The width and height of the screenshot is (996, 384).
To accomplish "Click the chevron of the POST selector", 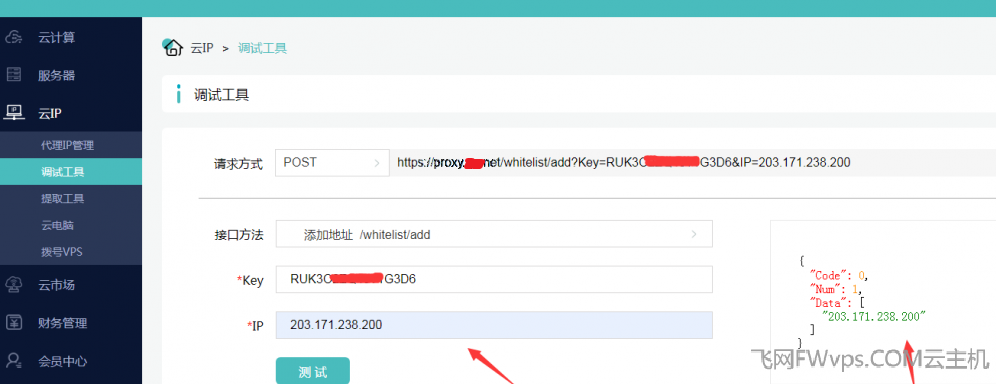I will [377, 163].
